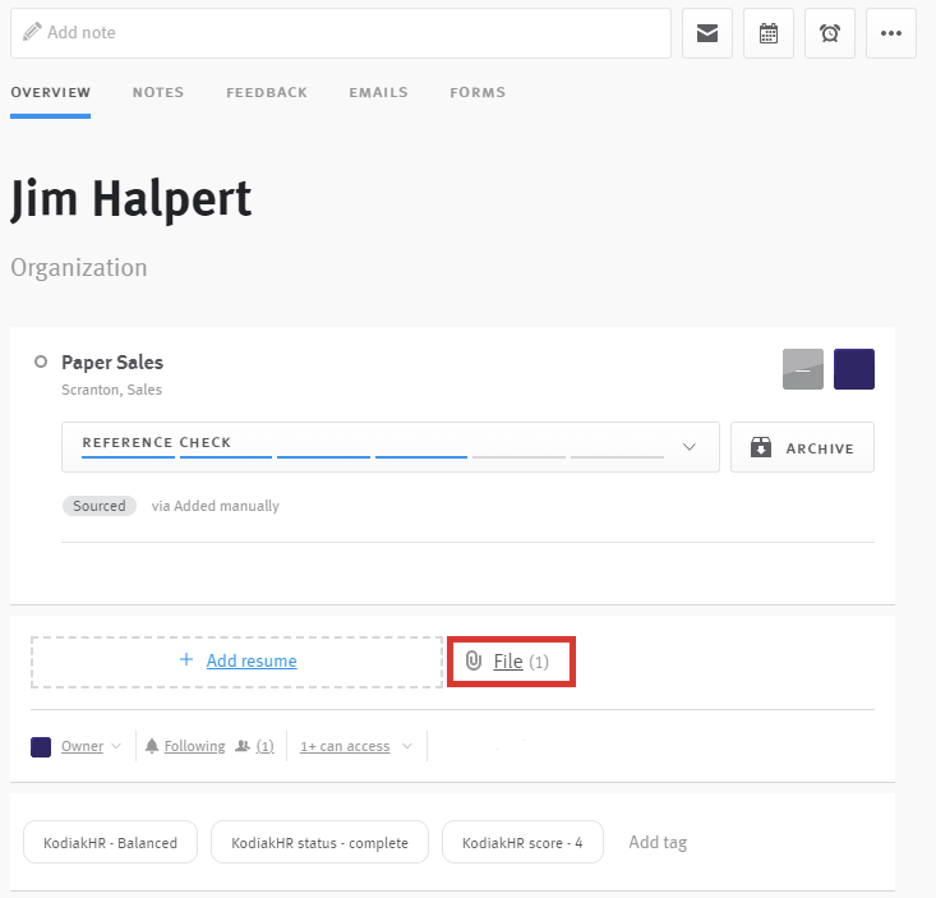Image resolution: width=936 pixels, height=898 pixels.
Task: Click the Add resume link
Action: [x=251, y=661]
